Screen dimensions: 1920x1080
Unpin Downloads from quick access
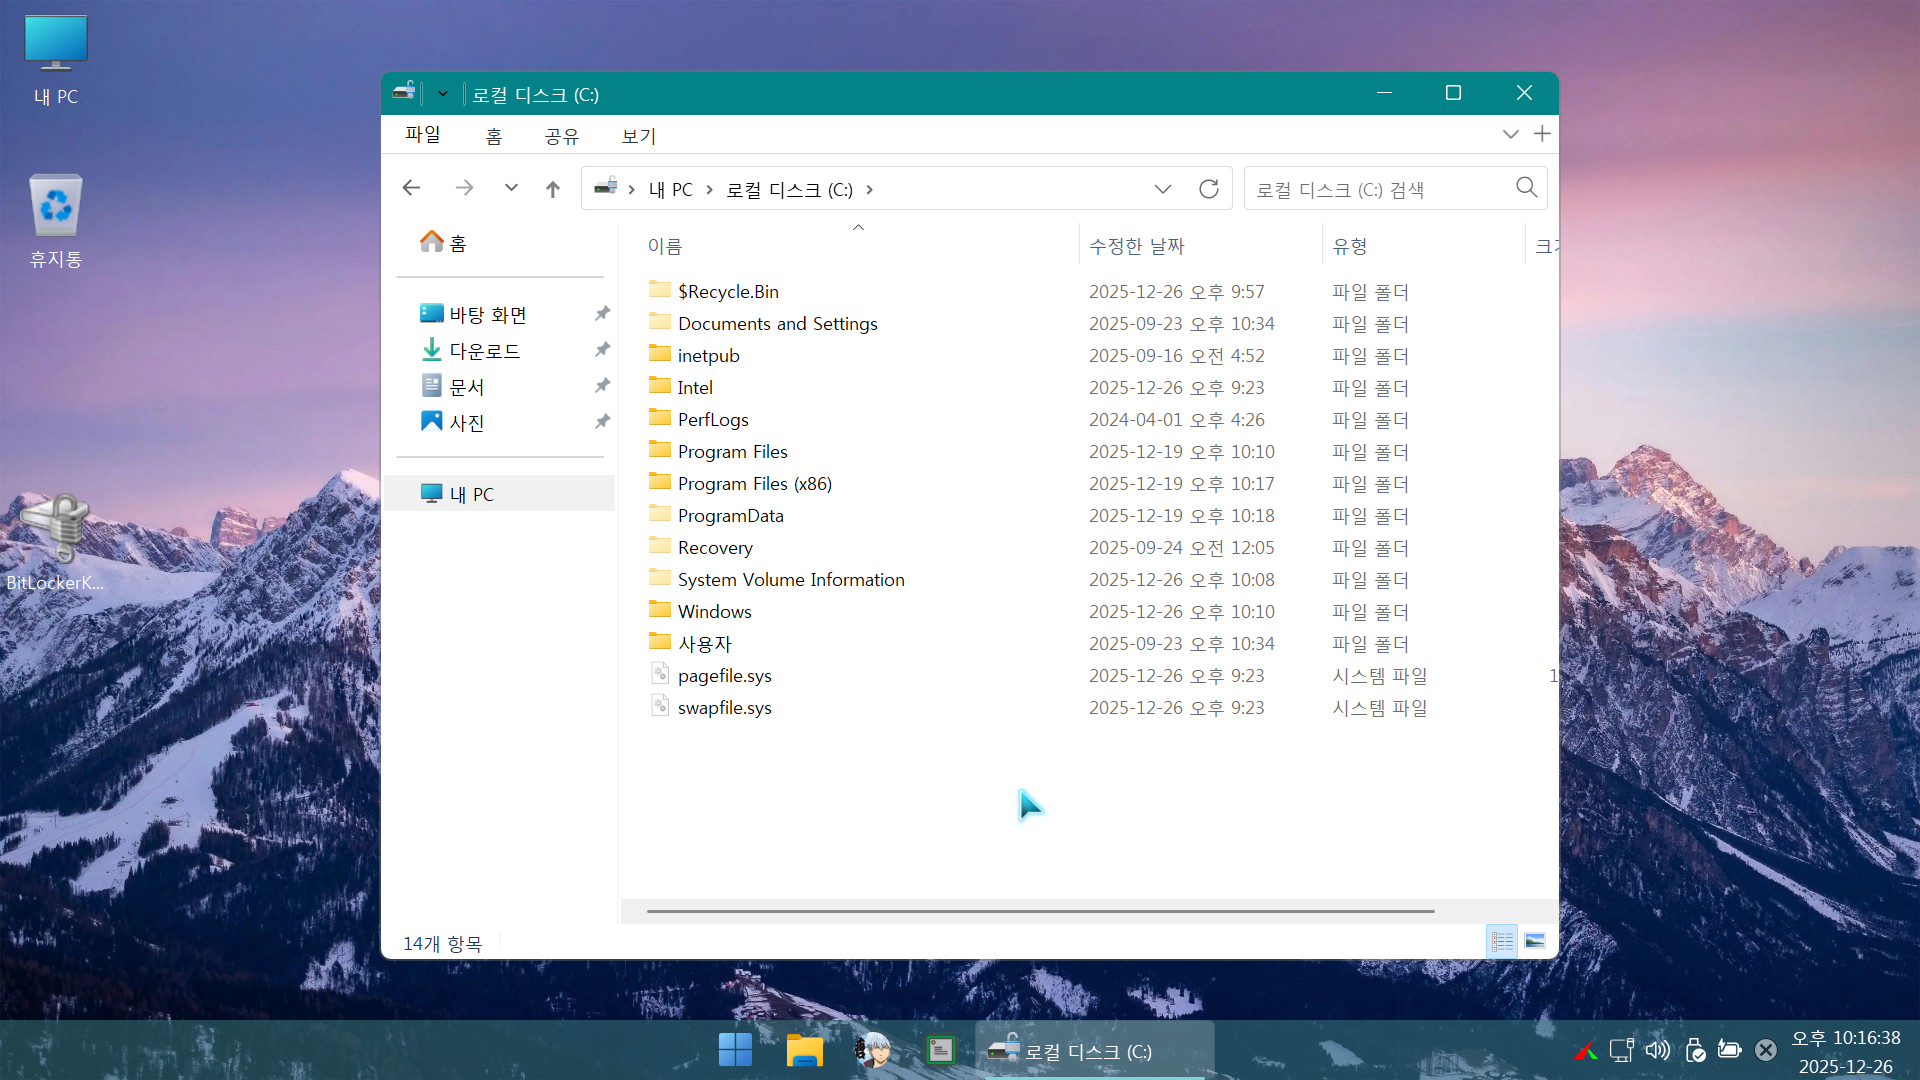click(x=602, y=350)
